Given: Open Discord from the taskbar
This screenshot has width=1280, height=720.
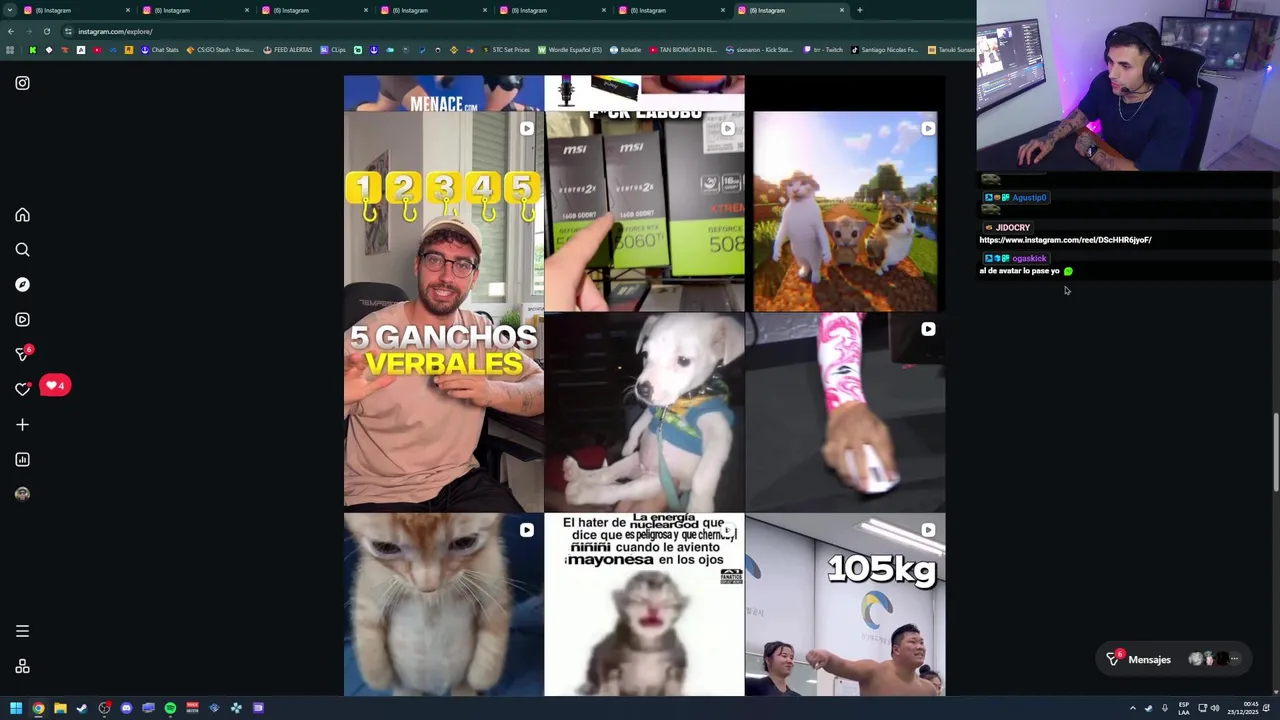Looking at the screenshot, I should (x=126, y=708).
